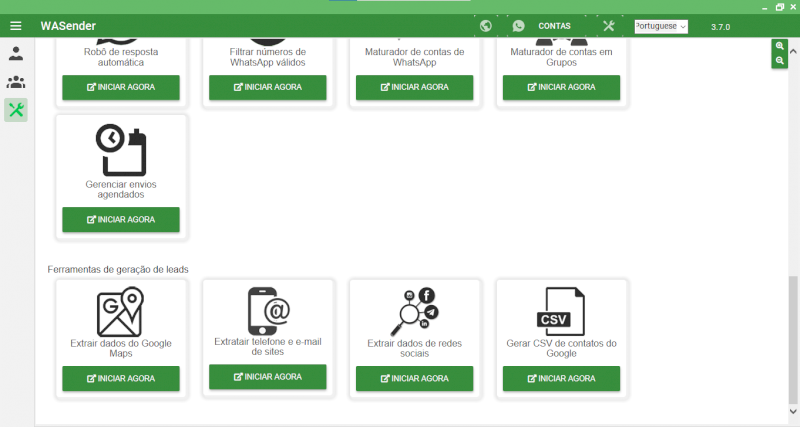800x427 pixels.
Task: Click the scheduled sends clock icon
Action: [x=121, y=150]
